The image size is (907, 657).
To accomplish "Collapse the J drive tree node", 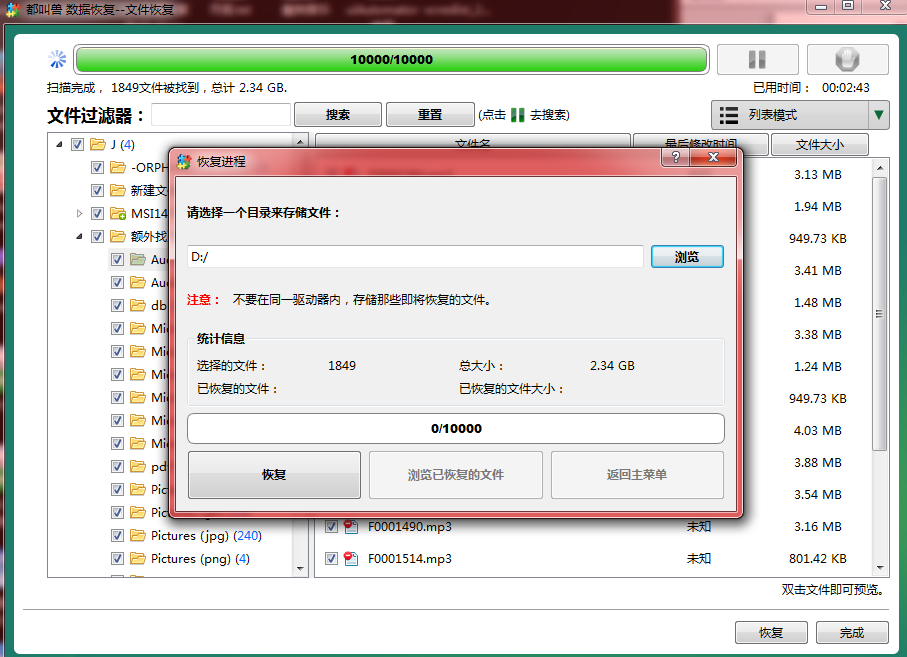I will (59, 144).
